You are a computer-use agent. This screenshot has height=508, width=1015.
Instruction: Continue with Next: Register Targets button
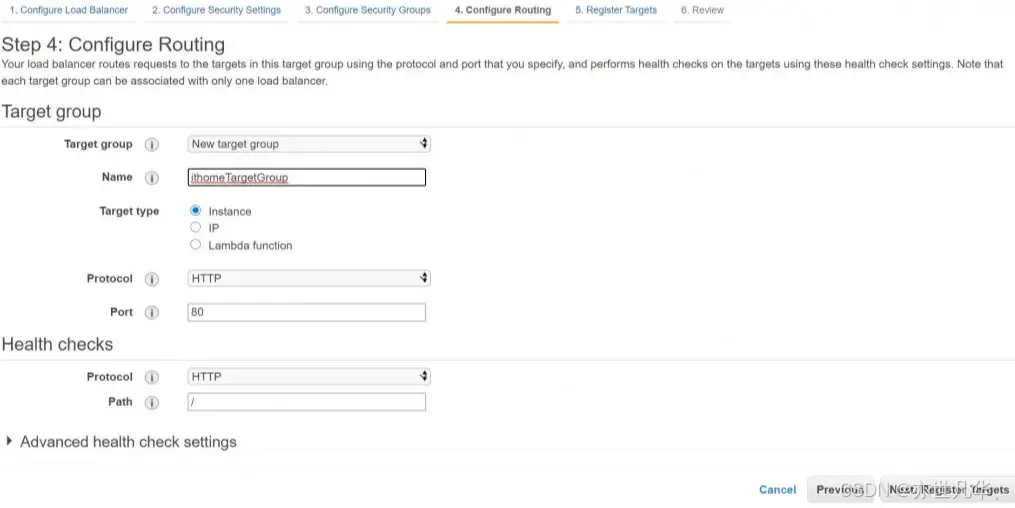point(948,490)
